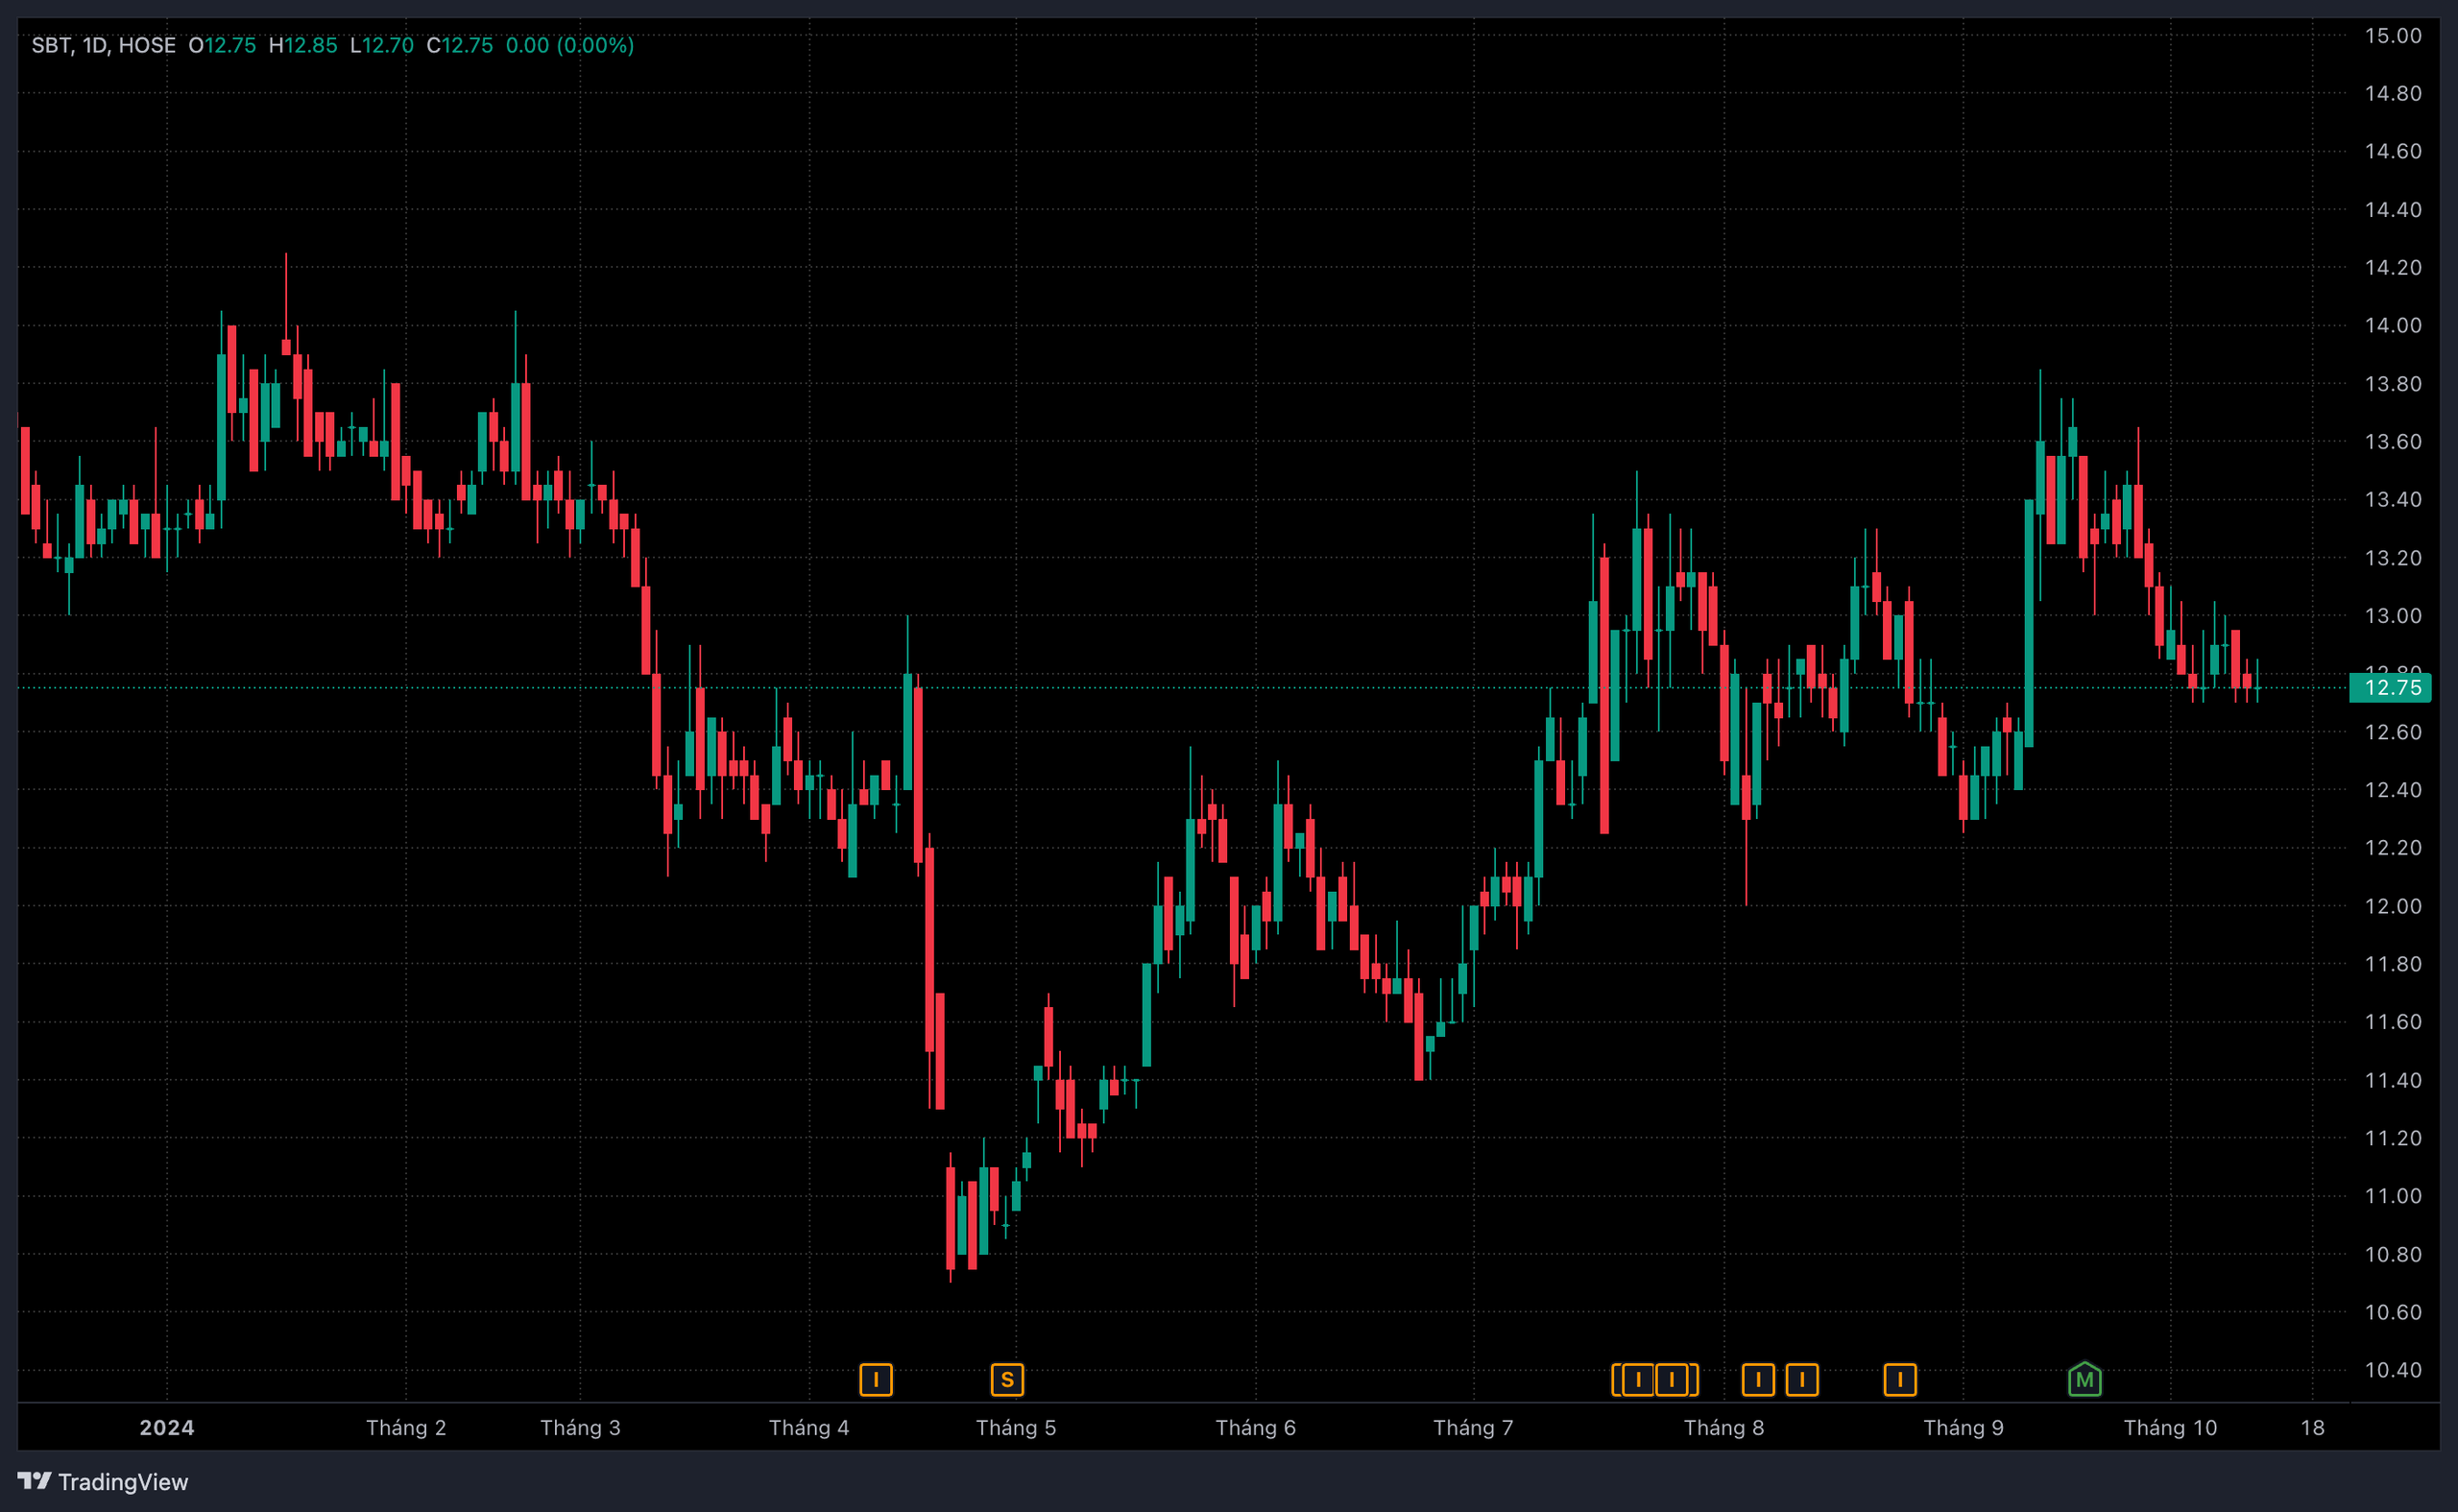Click the 13.80 price axis label
This screenshot has width=2458, height=1512.
pos(2393,384)
